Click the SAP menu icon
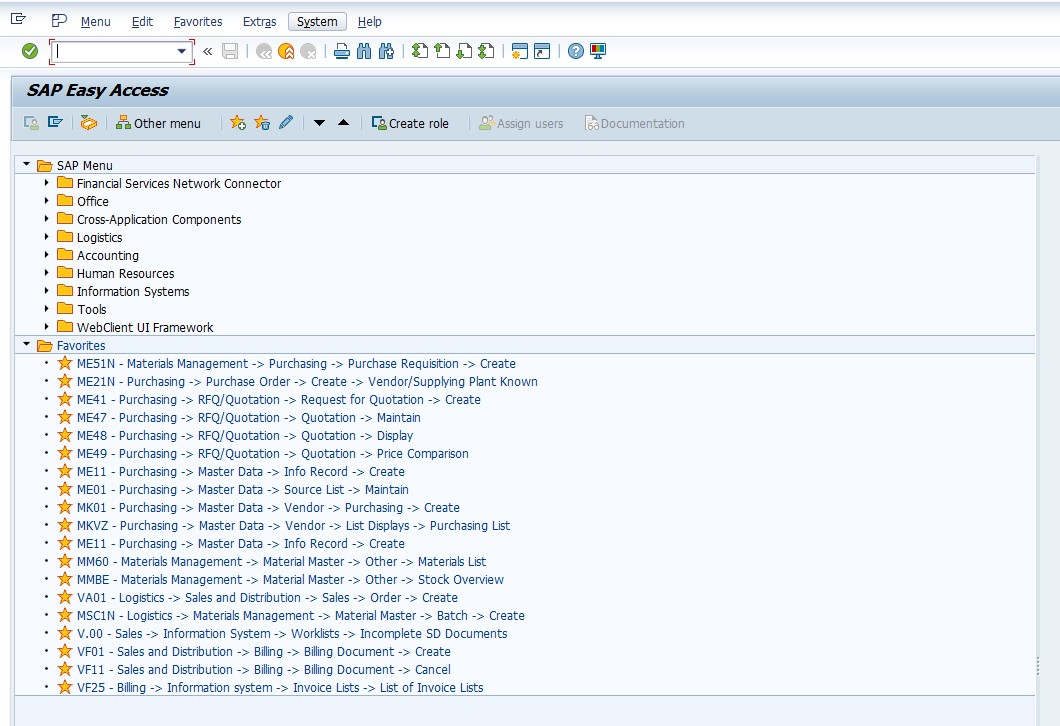The image size is (1060, 726). [55, 123]
